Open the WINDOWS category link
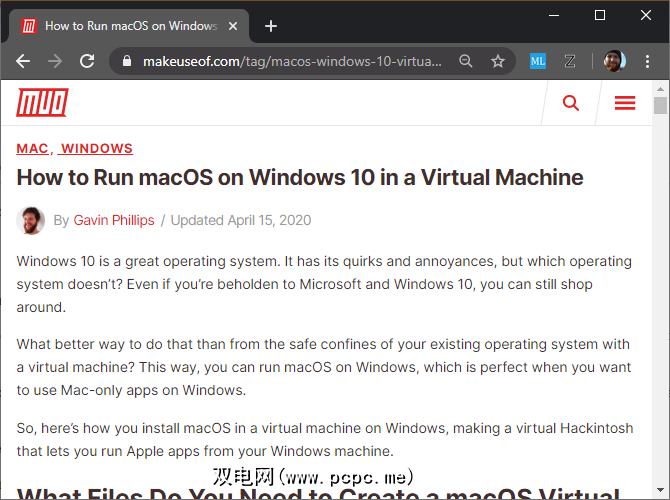The image size is (670, 500). (97, 148)
